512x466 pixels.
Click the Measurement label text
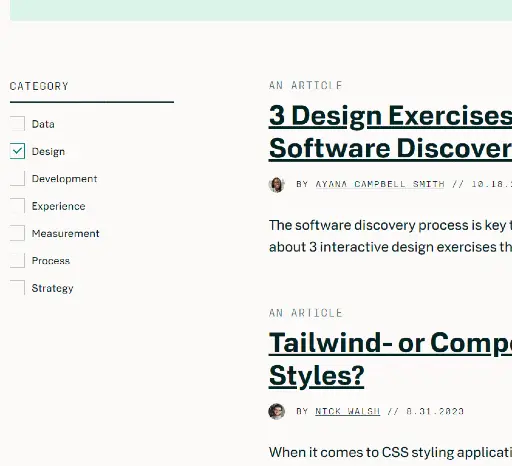pyautogui.click(x=65, y=233)
